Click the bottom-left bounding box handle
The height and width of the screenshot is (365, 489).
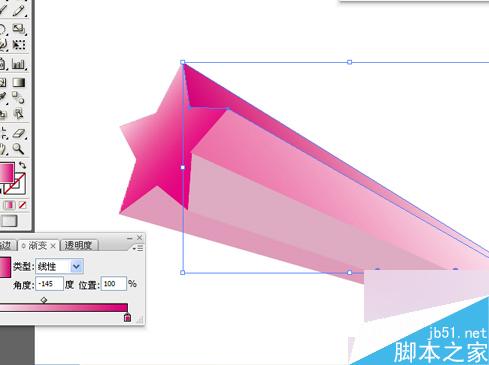[183, 273]
